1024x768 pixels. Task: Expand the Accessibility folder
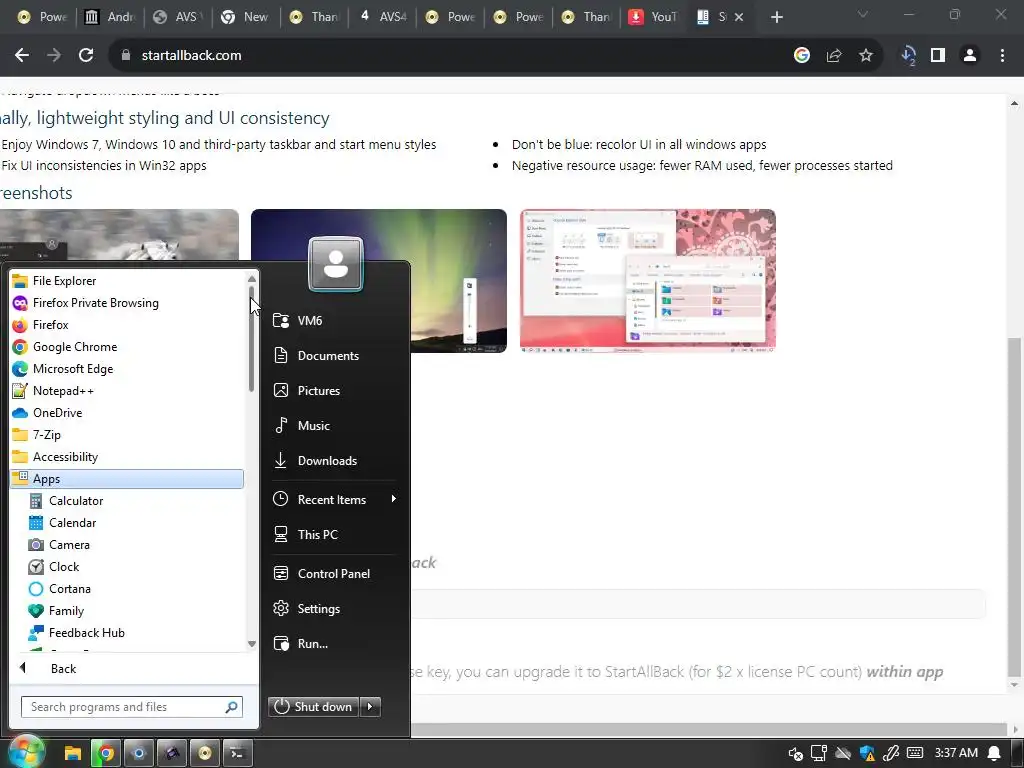pos(127,457)
